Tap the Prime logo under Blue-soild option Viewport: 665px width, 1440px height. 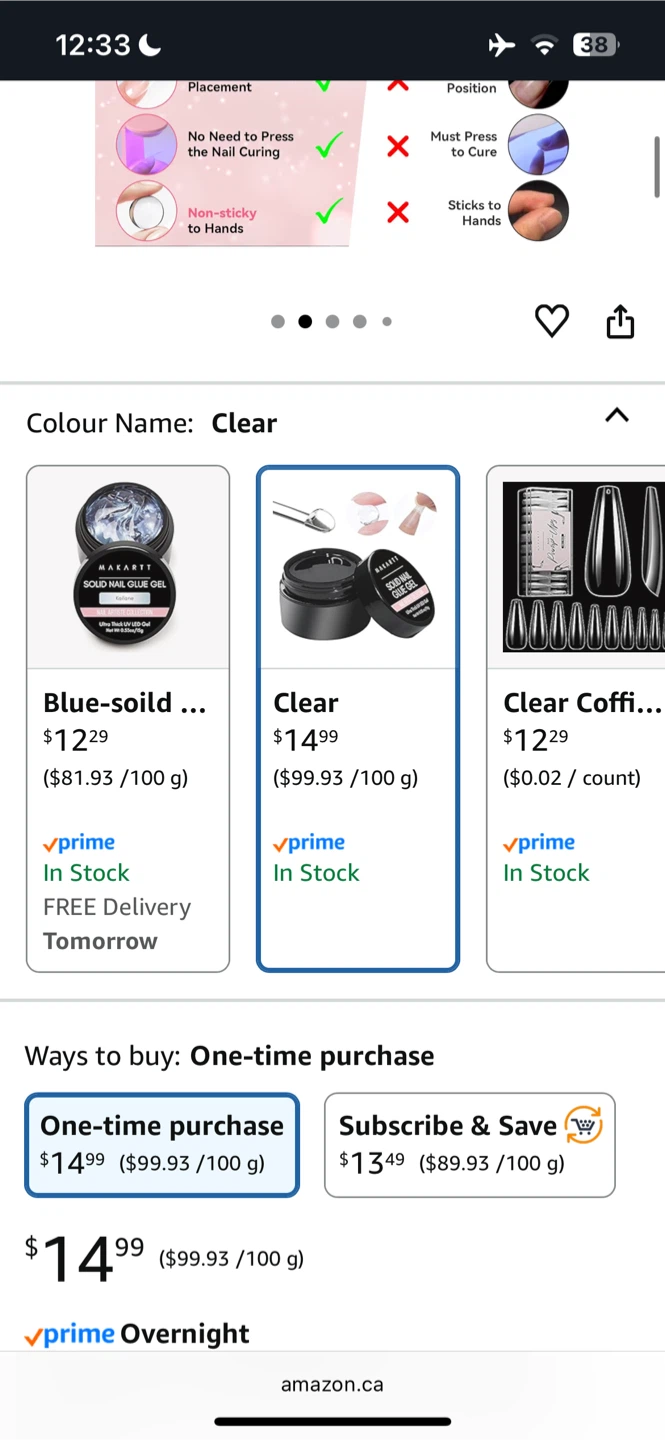click(x=79, y=843)
